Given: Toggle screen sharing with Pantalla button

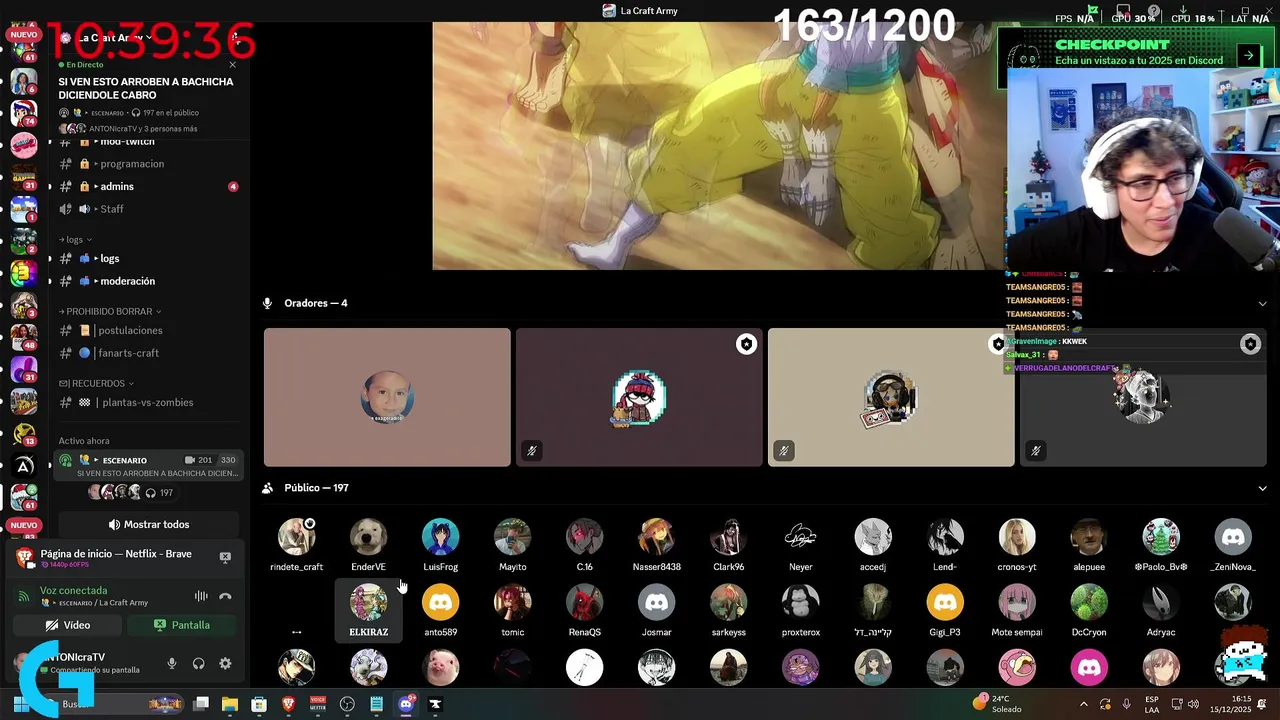Looking at the screenshot, I should [x=182, y=625].
